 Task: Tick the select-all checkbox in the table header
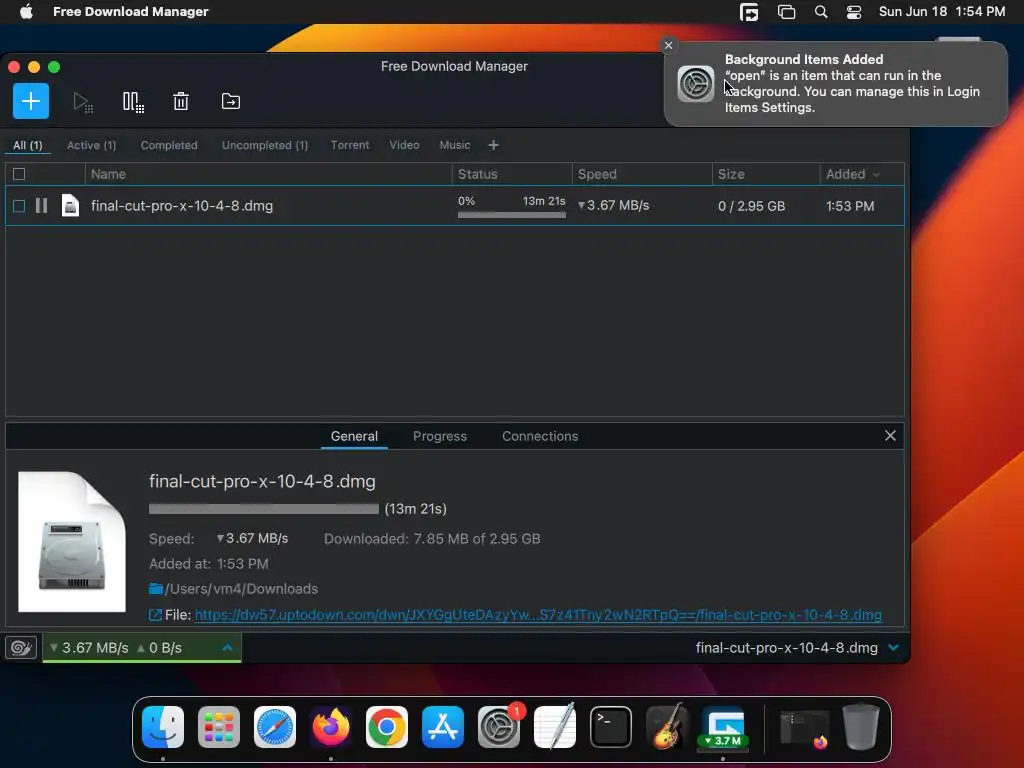[19, 174]
